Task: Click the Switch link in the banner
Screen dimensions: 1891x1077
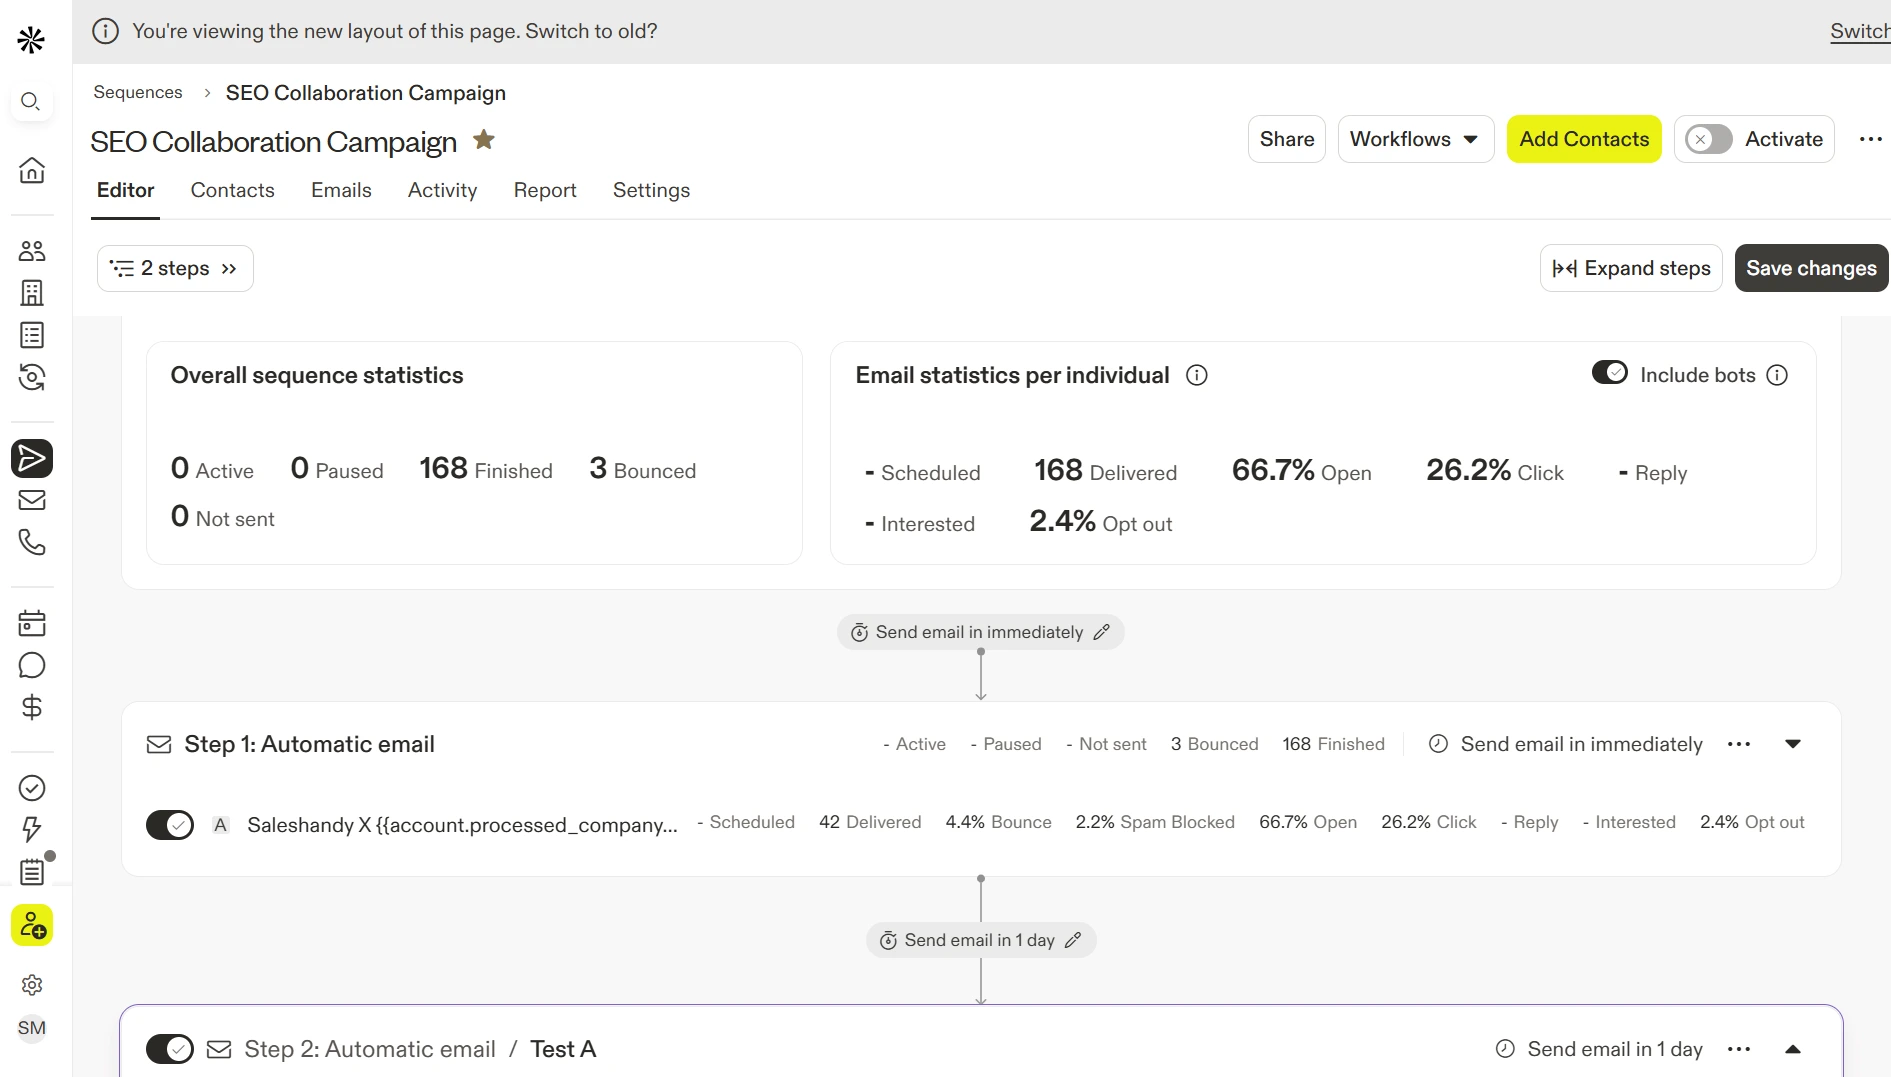Action: coord(1860,31)
